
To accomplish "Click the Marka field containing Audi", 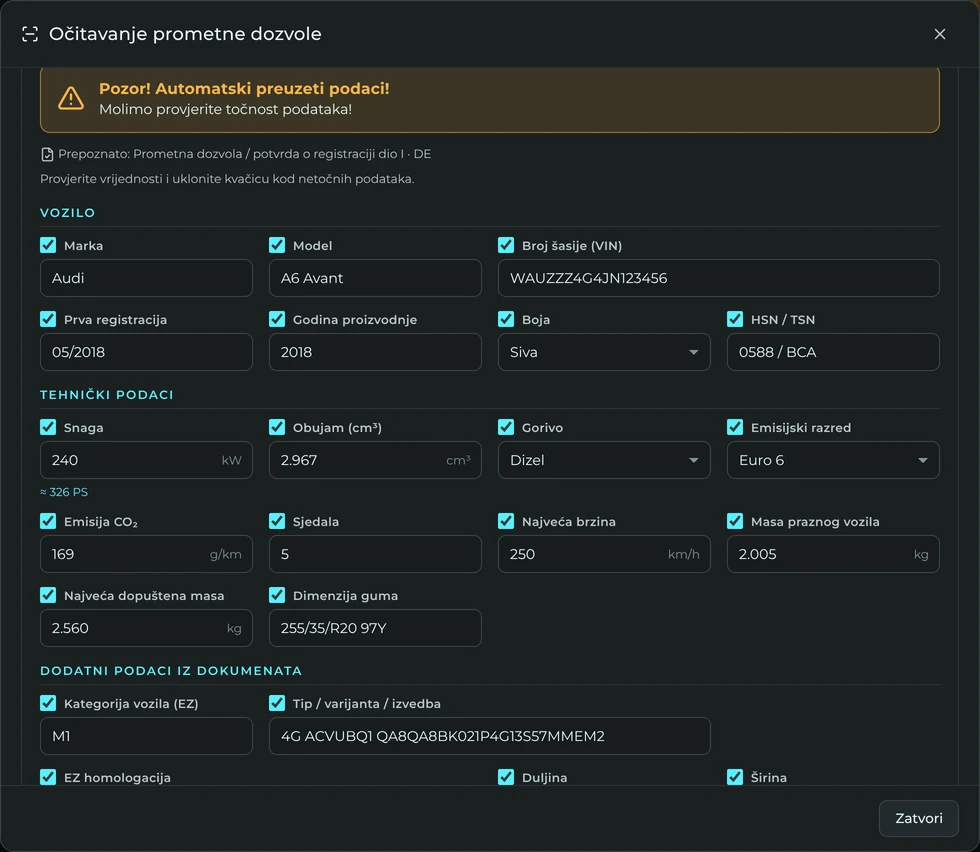I will (x=146, y=278).
